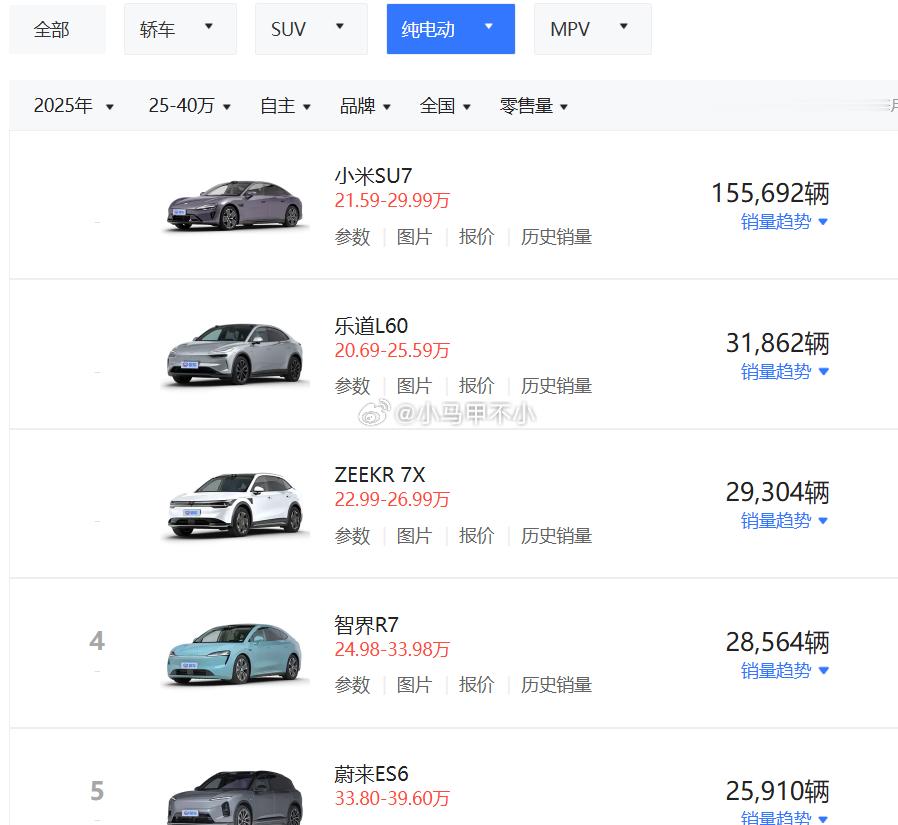Click the 25,910辆 sales figure
Image resolution: width=898 pixels, height=825 pixels.
(778, 791)
